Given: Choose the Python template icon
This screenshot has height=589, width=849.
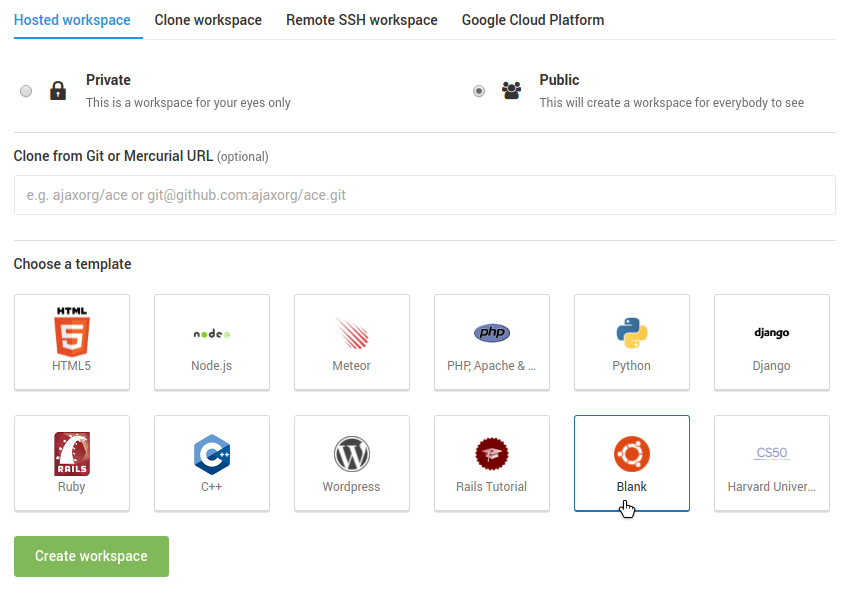Looking at the screenshot, I should tap(632, 333).
